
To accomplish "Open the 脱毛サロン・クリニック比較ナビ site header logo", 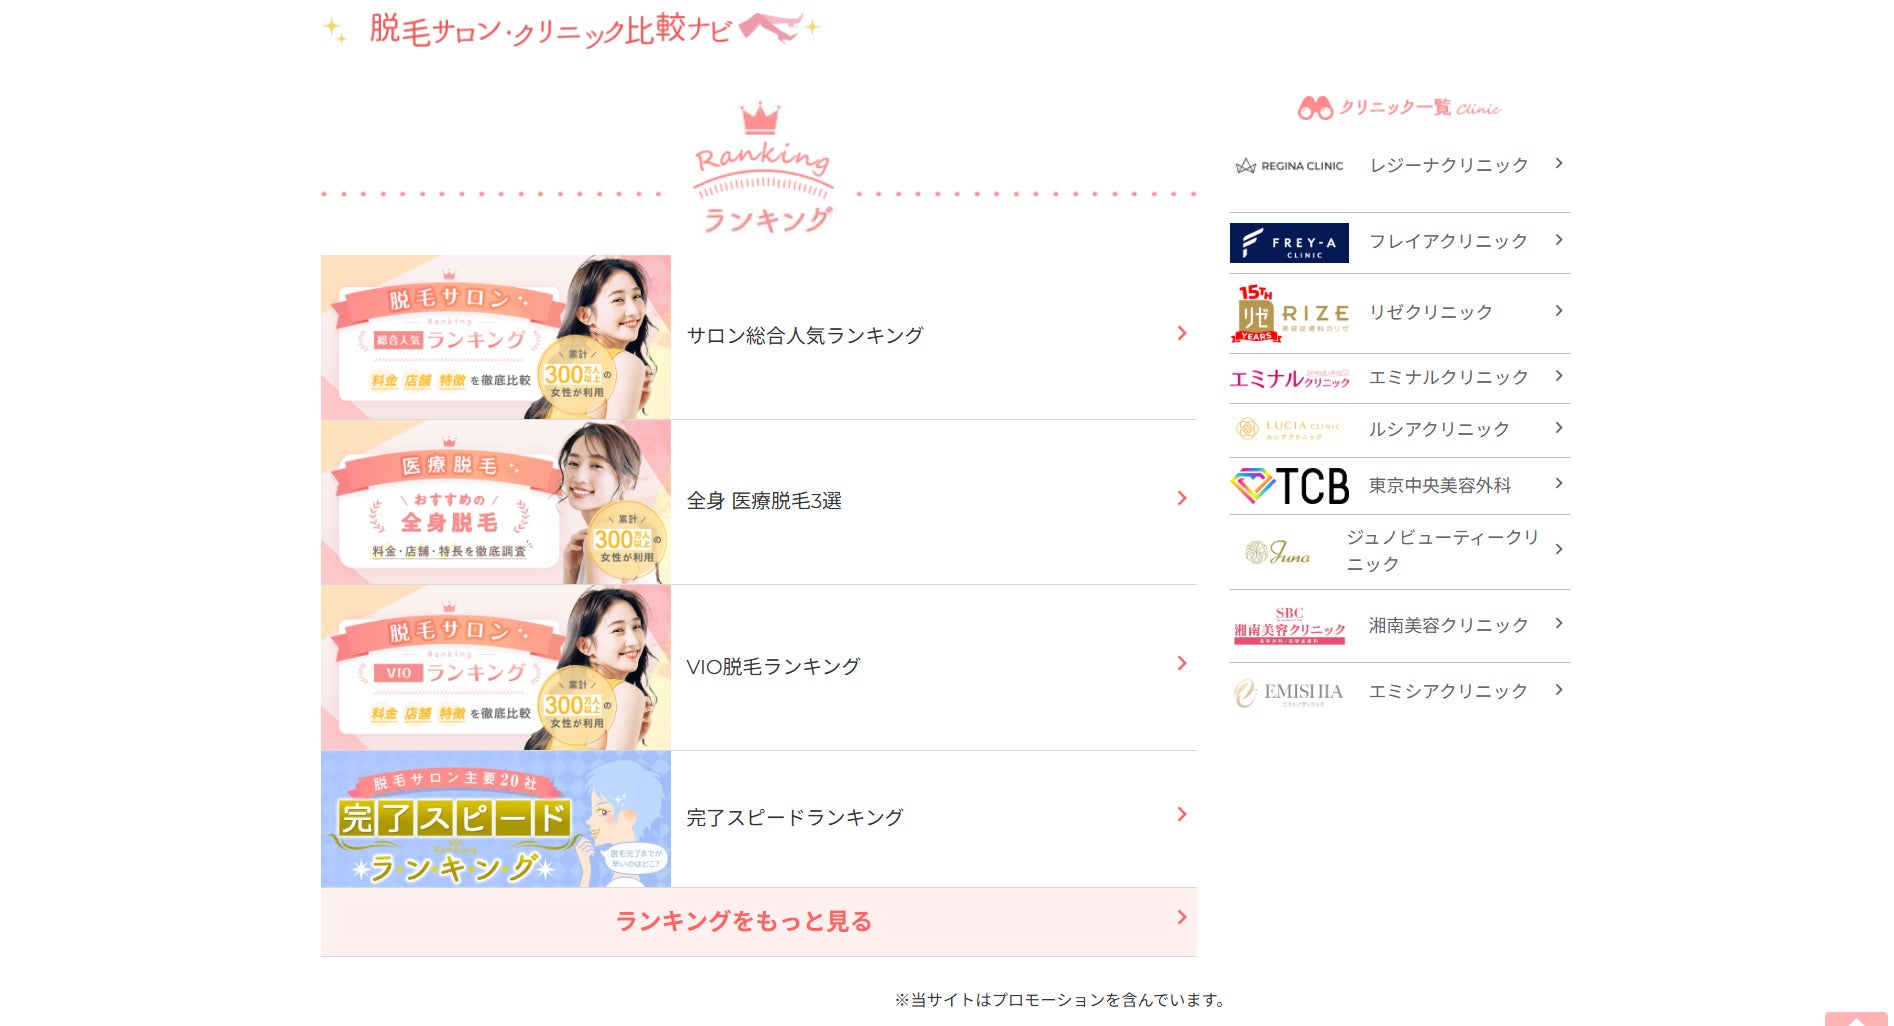I will point(572,28).
